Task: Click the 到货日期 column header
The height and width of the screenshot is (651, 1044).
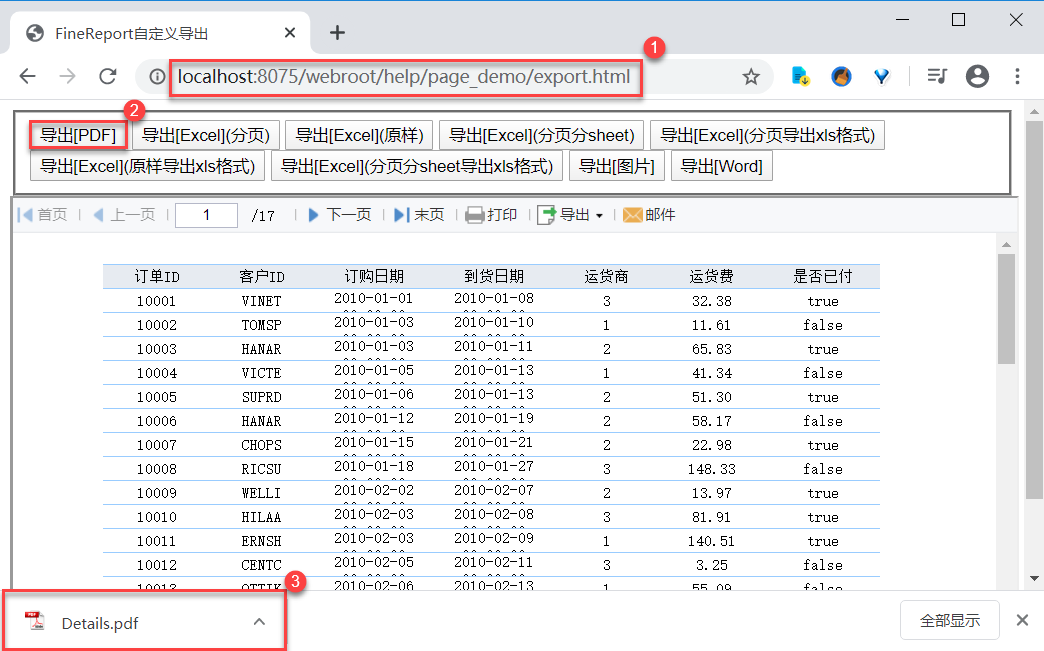Action: point(494,276)
